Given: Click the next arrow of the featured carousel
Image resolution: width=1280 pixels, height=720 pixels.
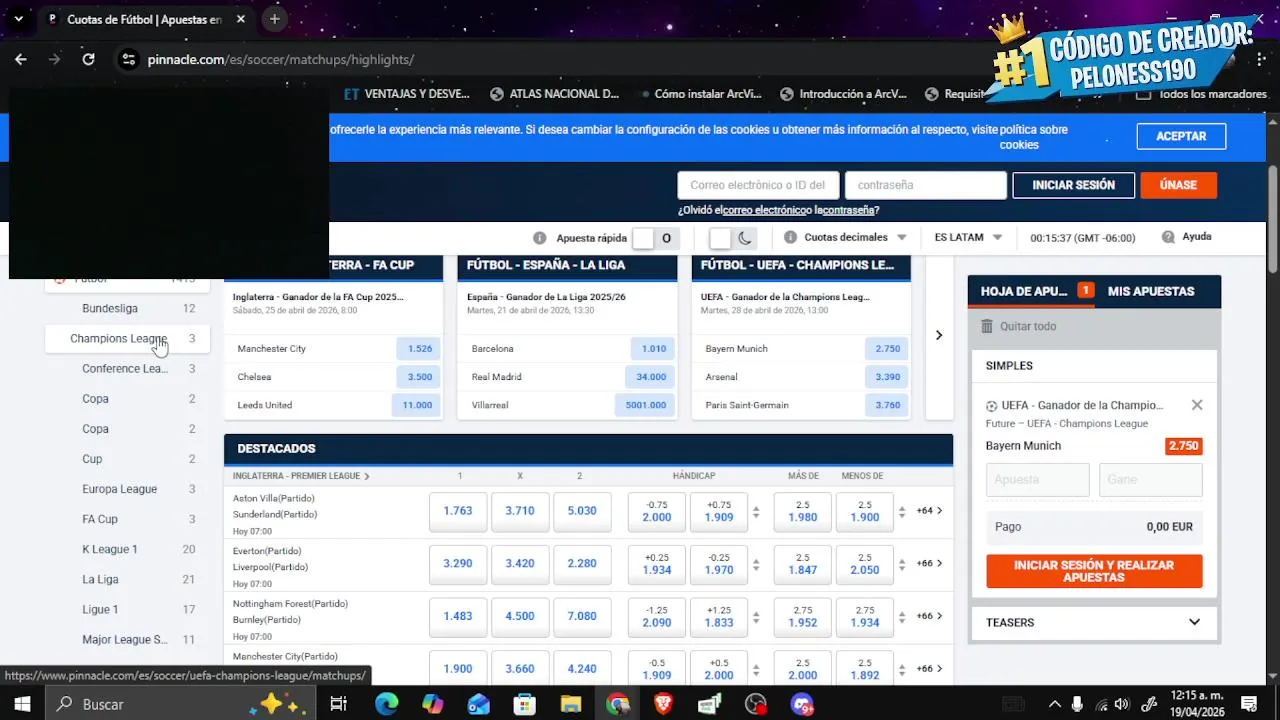Looking at the screenshot, I should point(938,335).
